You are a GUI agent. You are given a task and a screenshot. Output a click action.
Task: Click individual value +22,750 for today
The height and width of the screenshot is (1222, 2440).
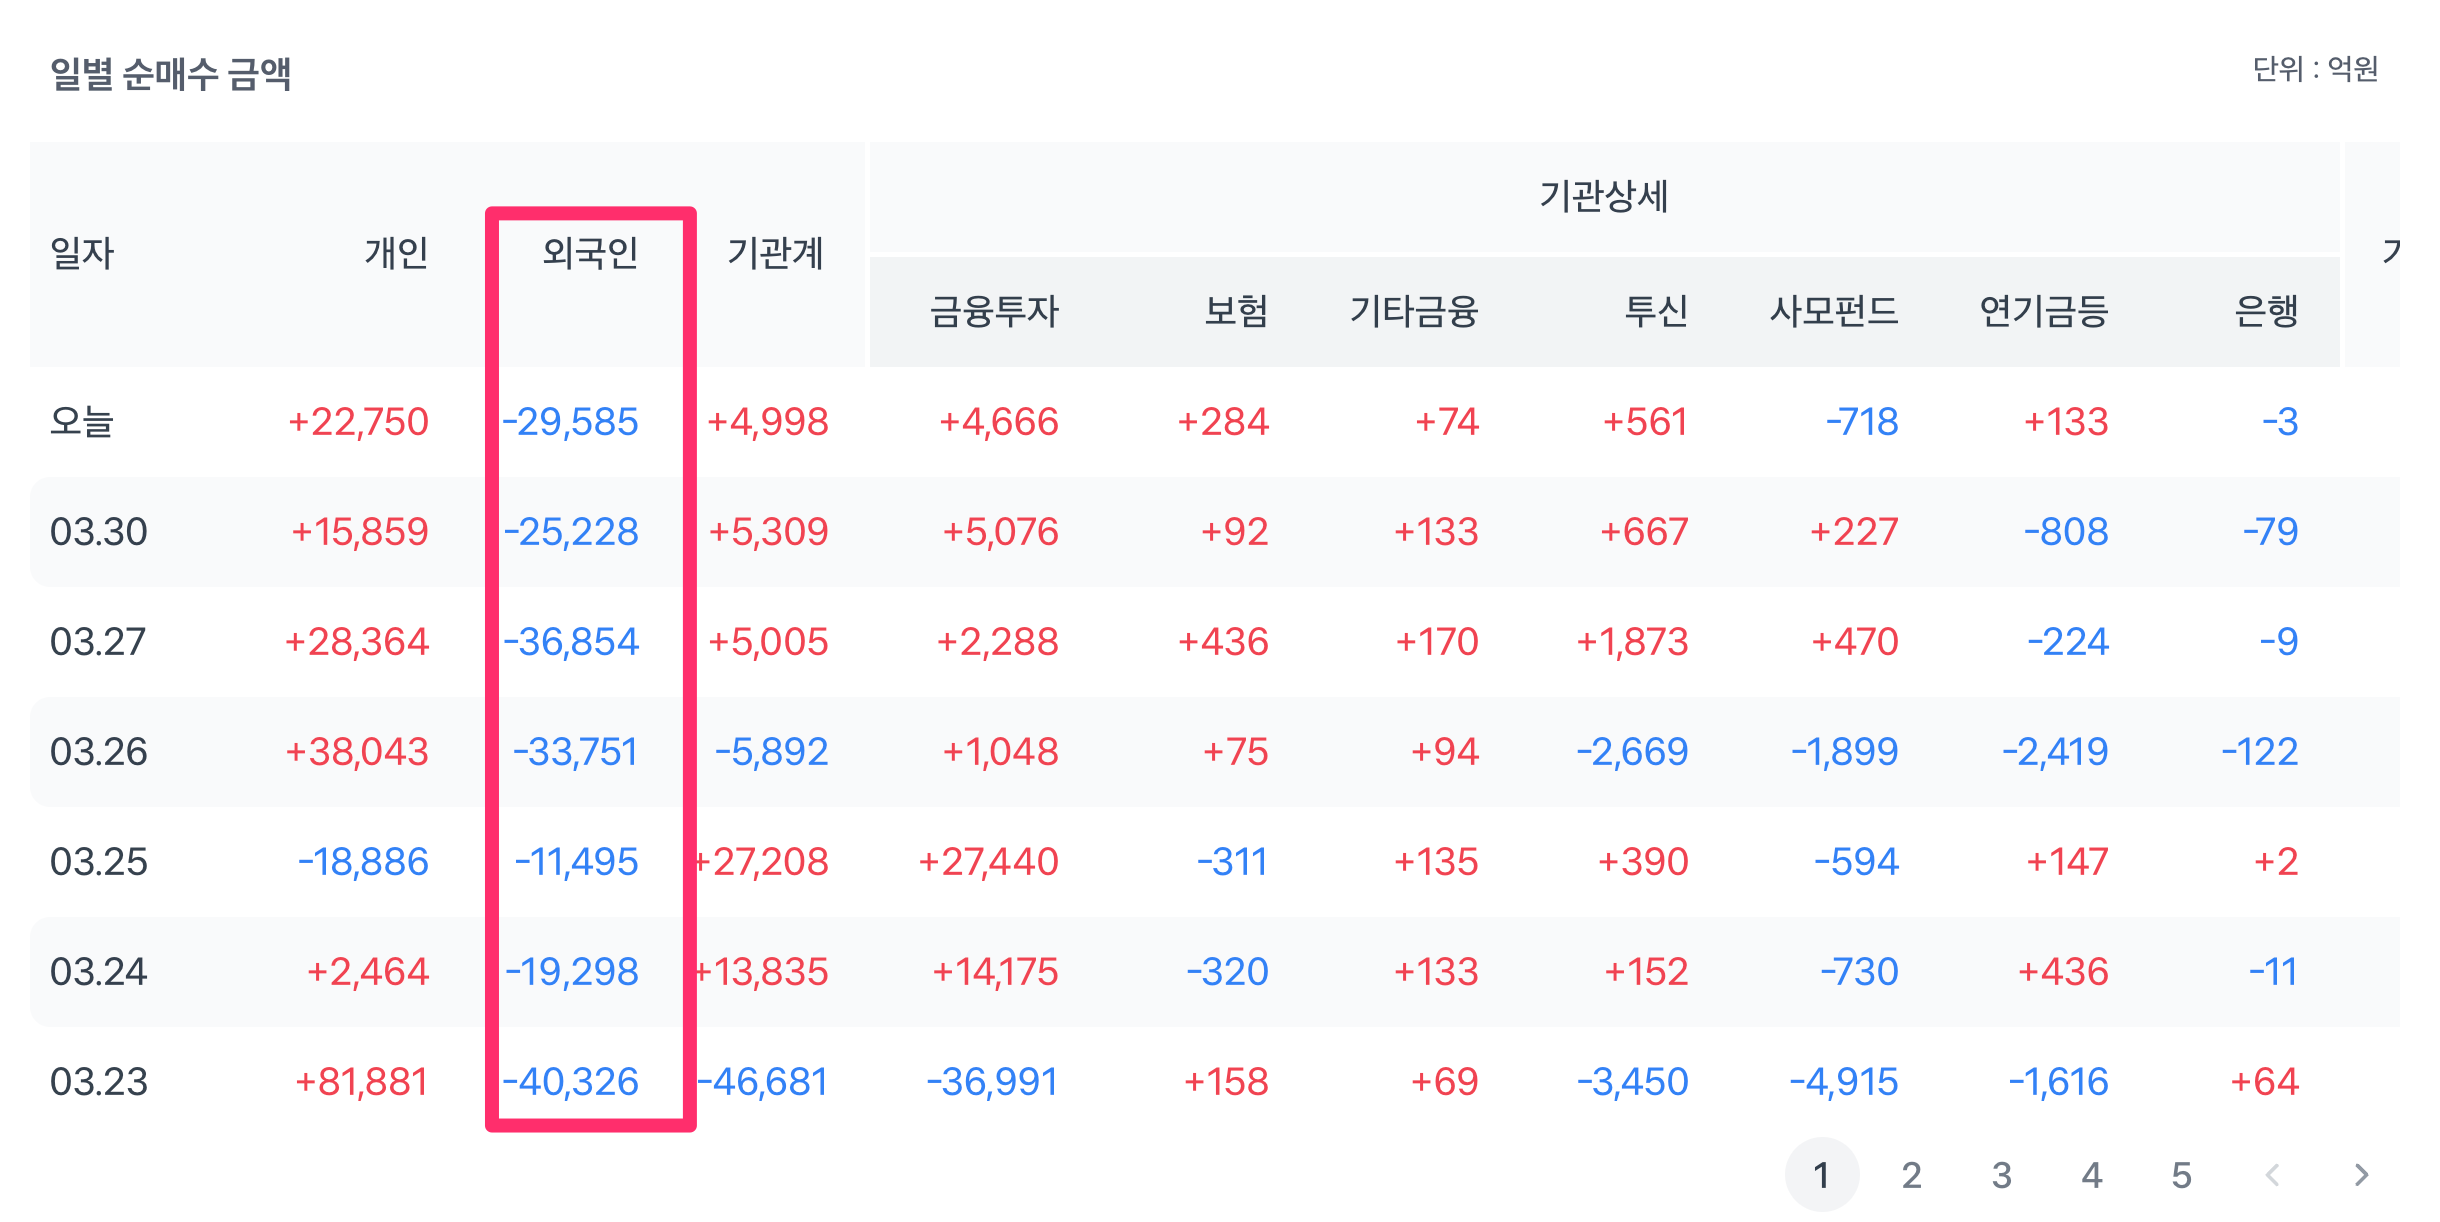point(358,422)
